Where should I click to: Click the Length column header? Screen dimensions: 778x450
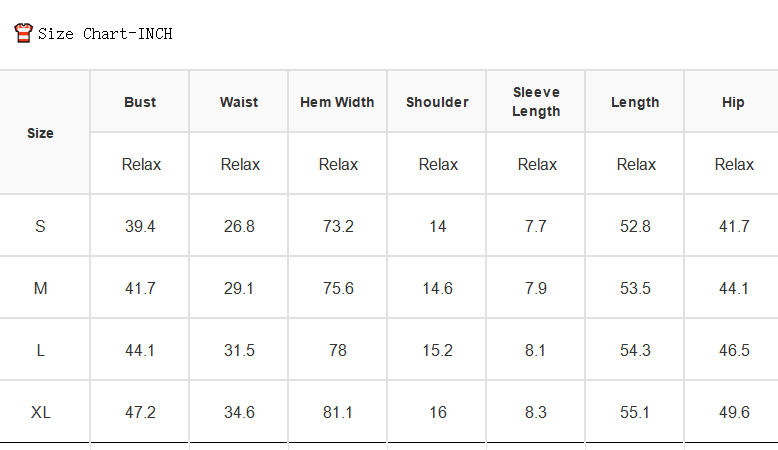point(635,102)
